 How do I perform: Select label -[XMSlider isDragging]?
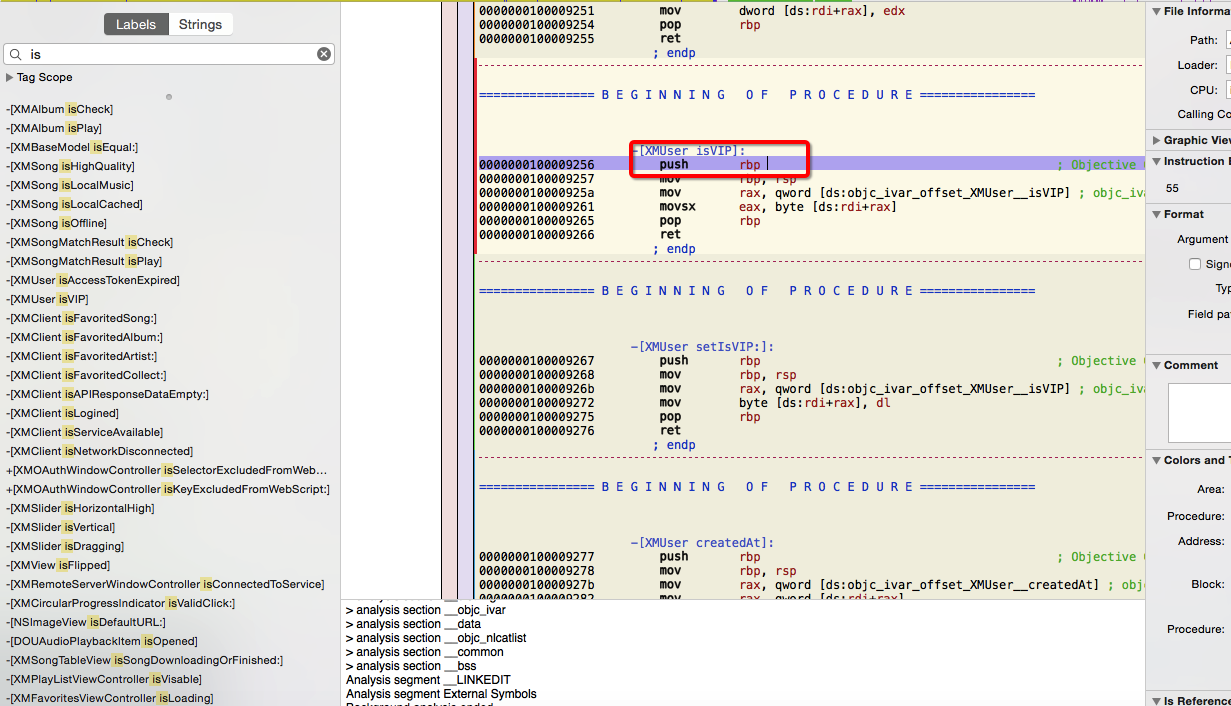pyautogui.click(x=65, y=546)
